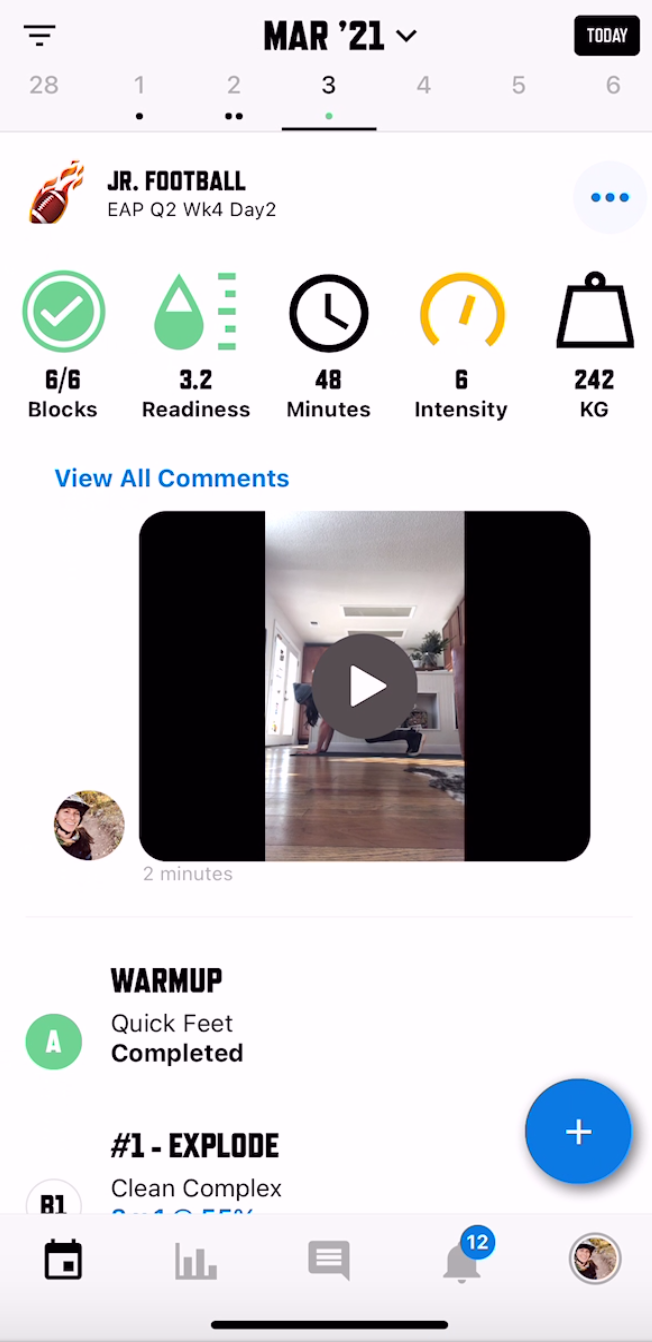Open the Readiness droplet indicator
The image size is (652, 1342).
[196, 312]
